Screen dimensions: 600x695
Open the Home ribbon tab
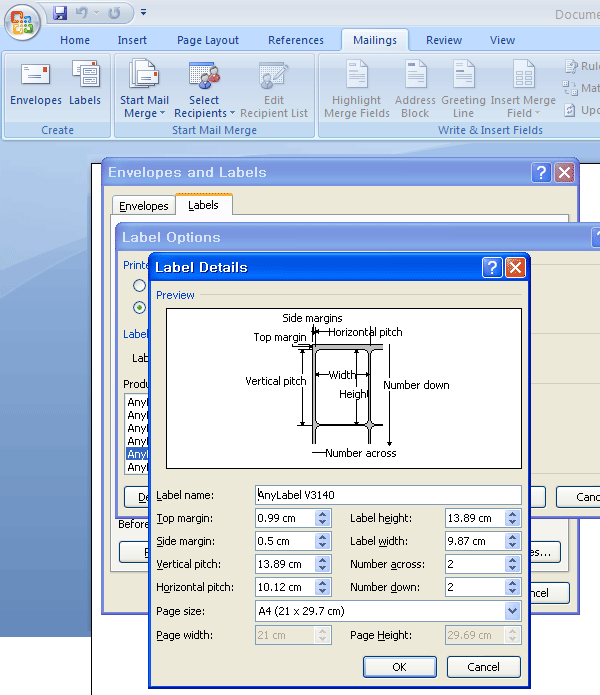tap(75, 40)
